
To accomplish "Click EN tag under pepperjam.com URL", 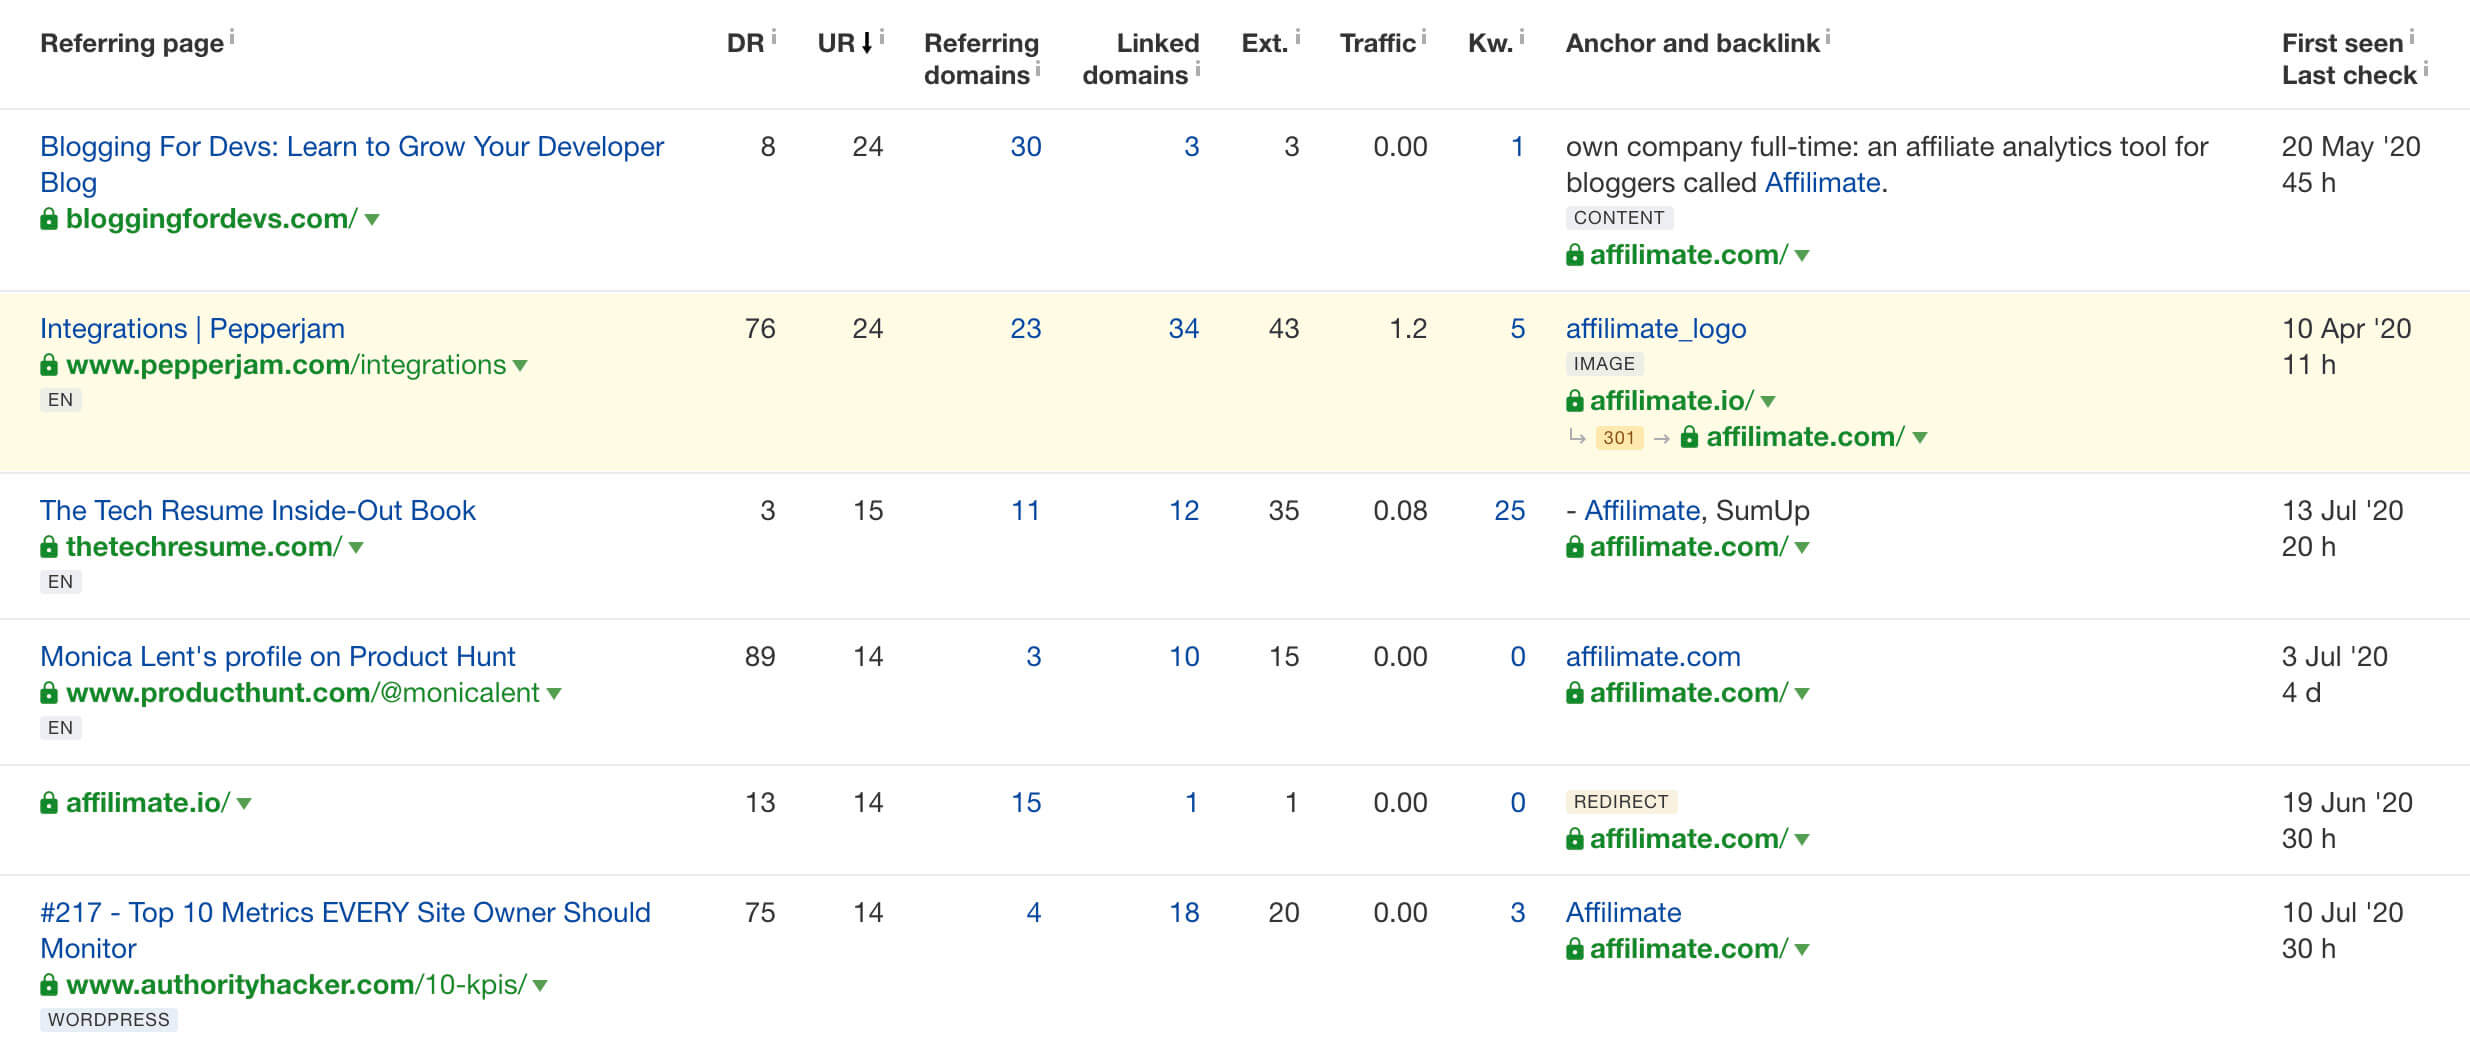I will pyautogui.click(x=60, y=399).
